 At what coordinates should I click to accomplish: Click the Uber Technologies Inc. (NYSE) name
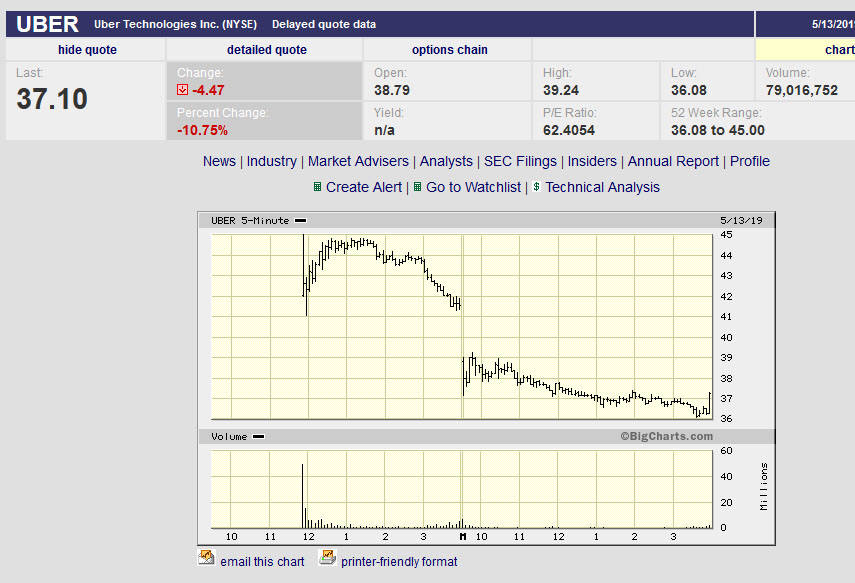(x=176, y=24)
